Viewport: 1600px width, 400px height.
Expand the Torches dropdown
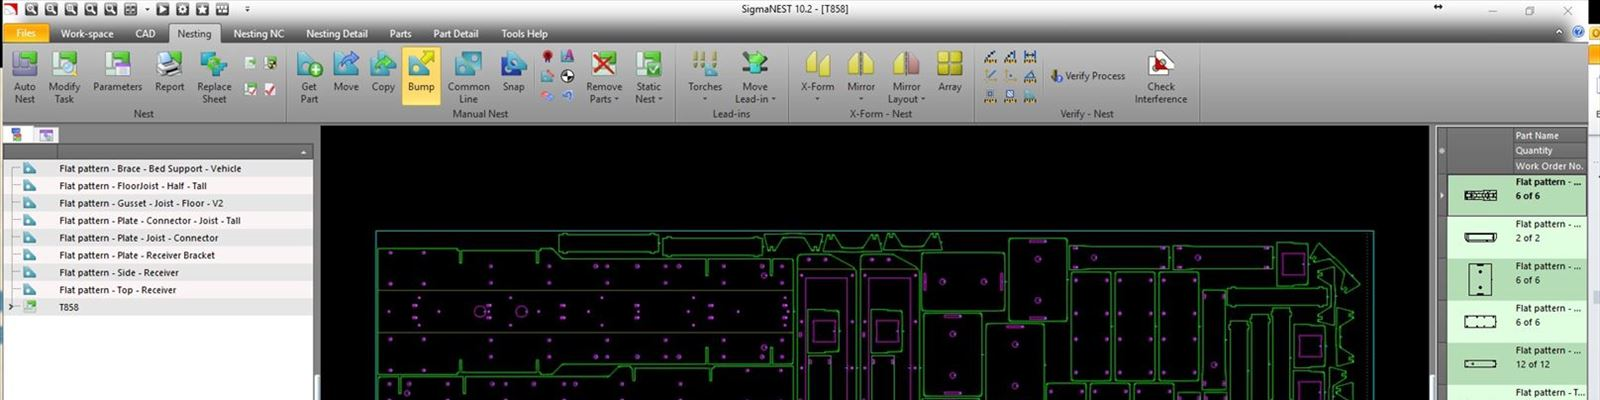tap(705, 77)
